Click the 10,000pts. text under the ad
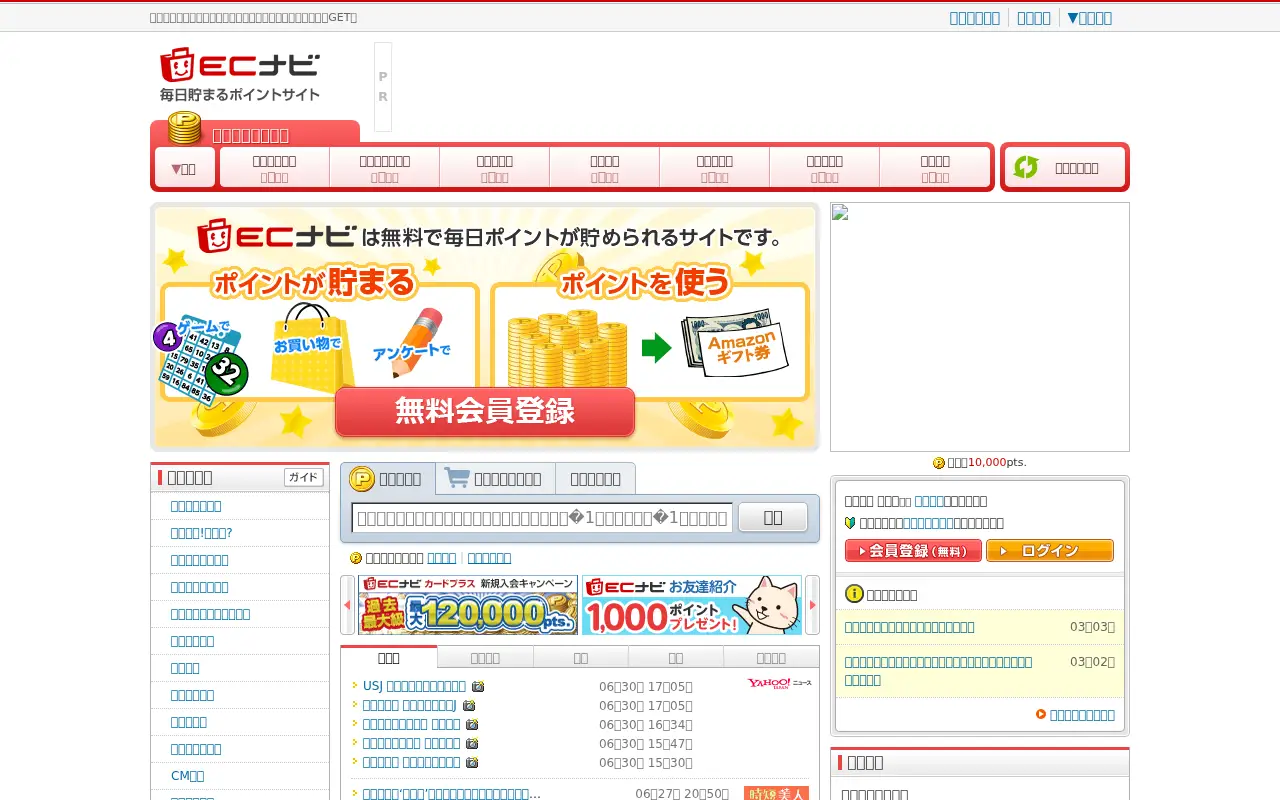This screenshot has height=800, width=1280. pyautogui.click(x=997, y=462)
